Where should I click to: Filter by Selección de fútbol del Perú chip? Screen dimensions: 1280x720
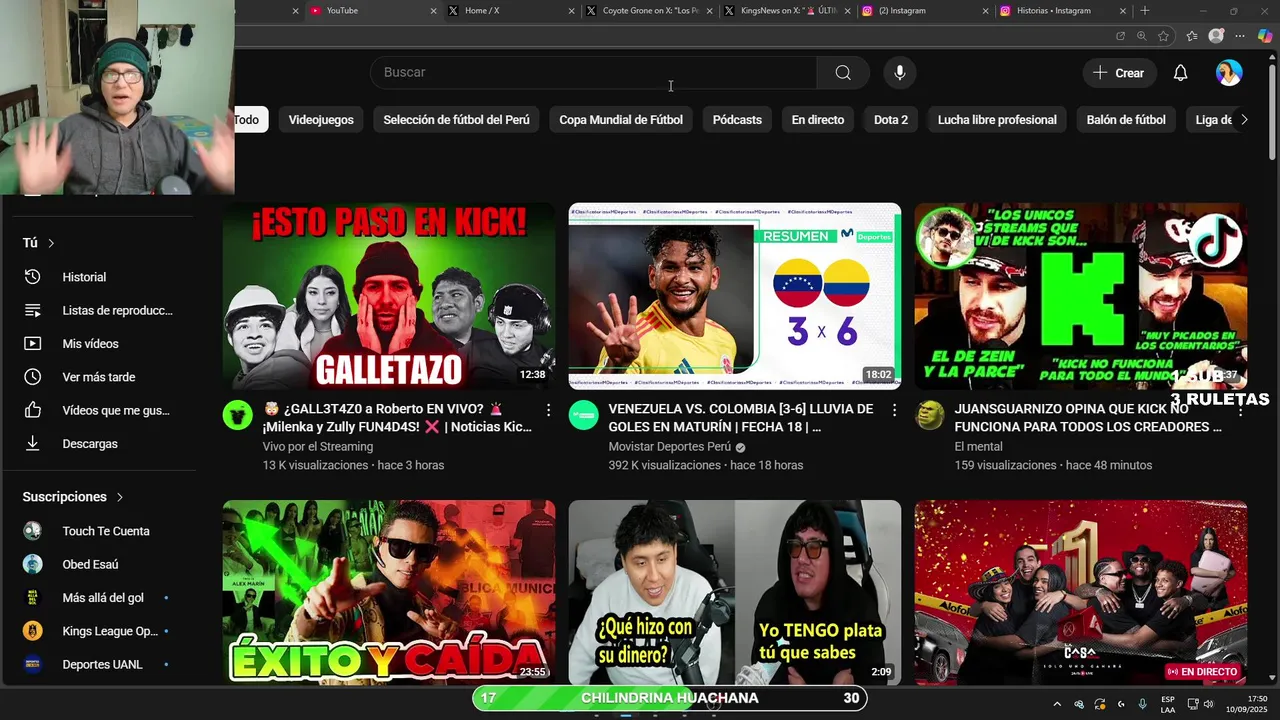click(456, 120)
